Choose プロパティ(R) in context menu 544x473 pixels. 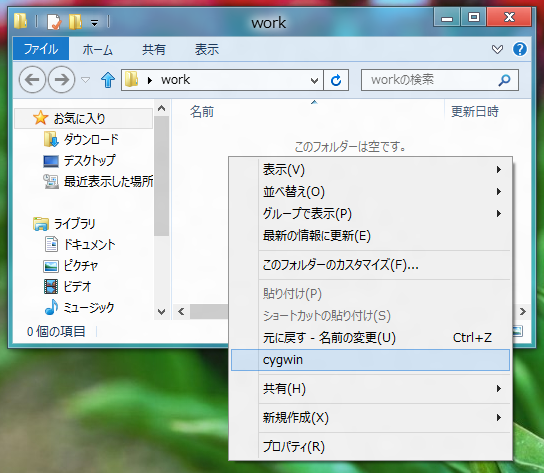[371, 447]
